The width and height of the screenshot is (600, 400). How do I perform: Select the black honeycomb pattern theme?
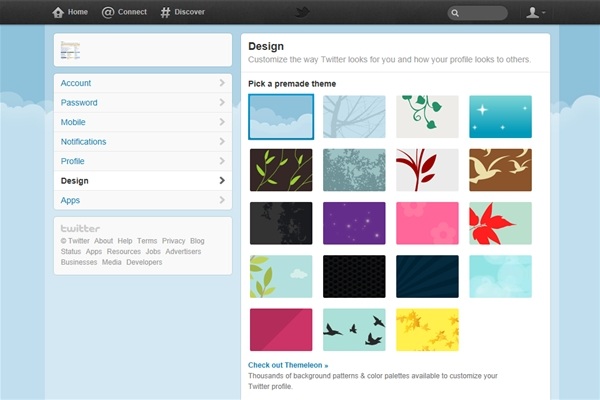pyautogui.click(x=354, y=276)
